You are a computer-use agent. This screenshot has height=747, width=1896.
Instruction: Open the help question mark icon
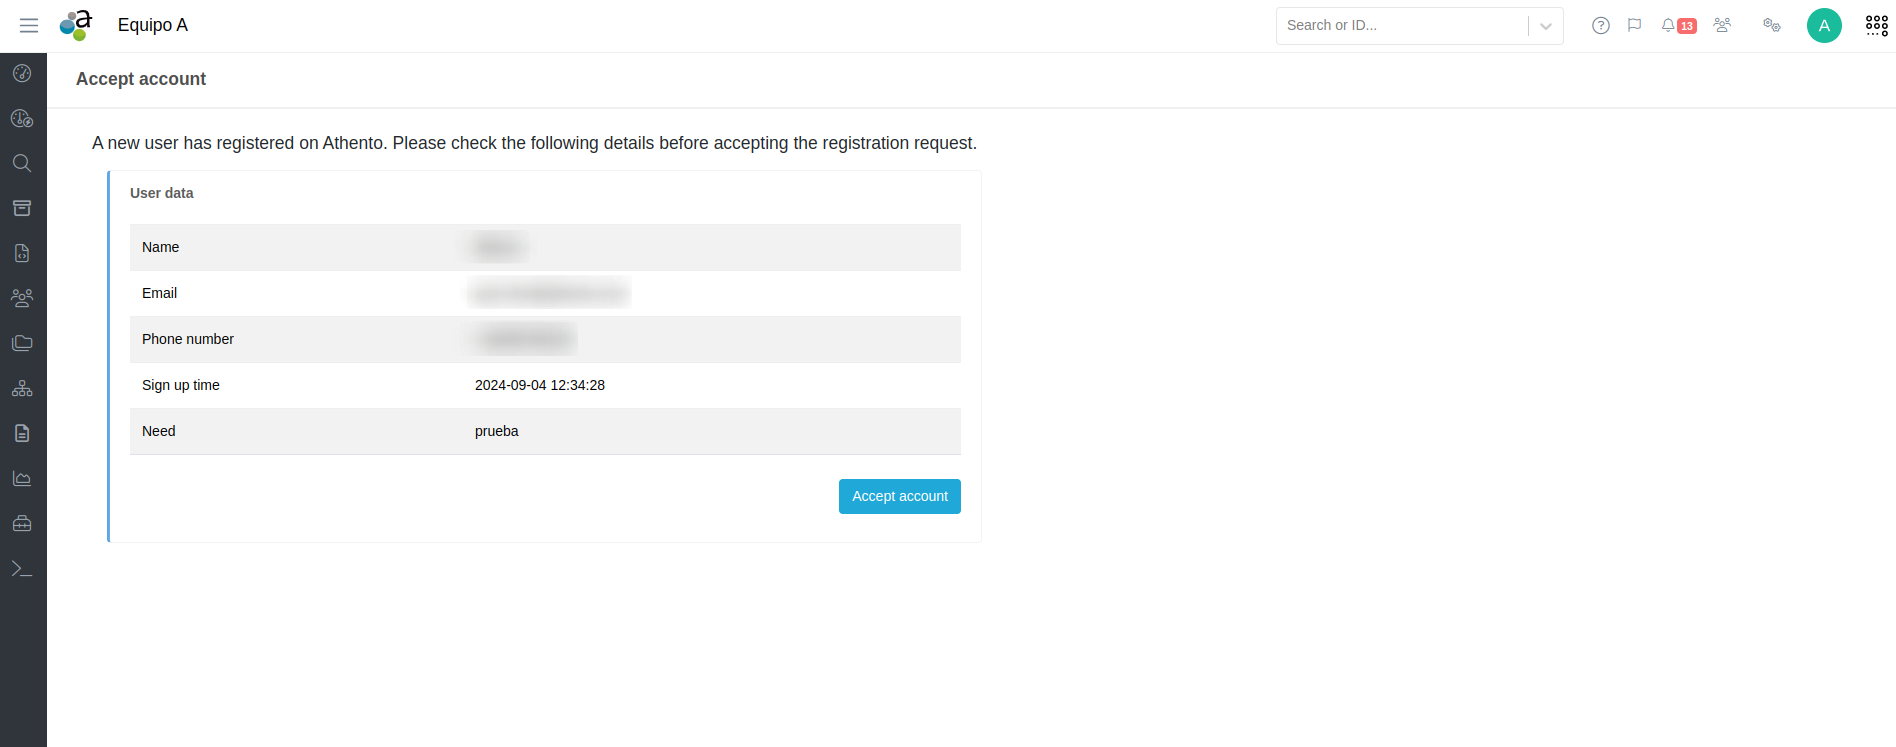click(1600, 26)
